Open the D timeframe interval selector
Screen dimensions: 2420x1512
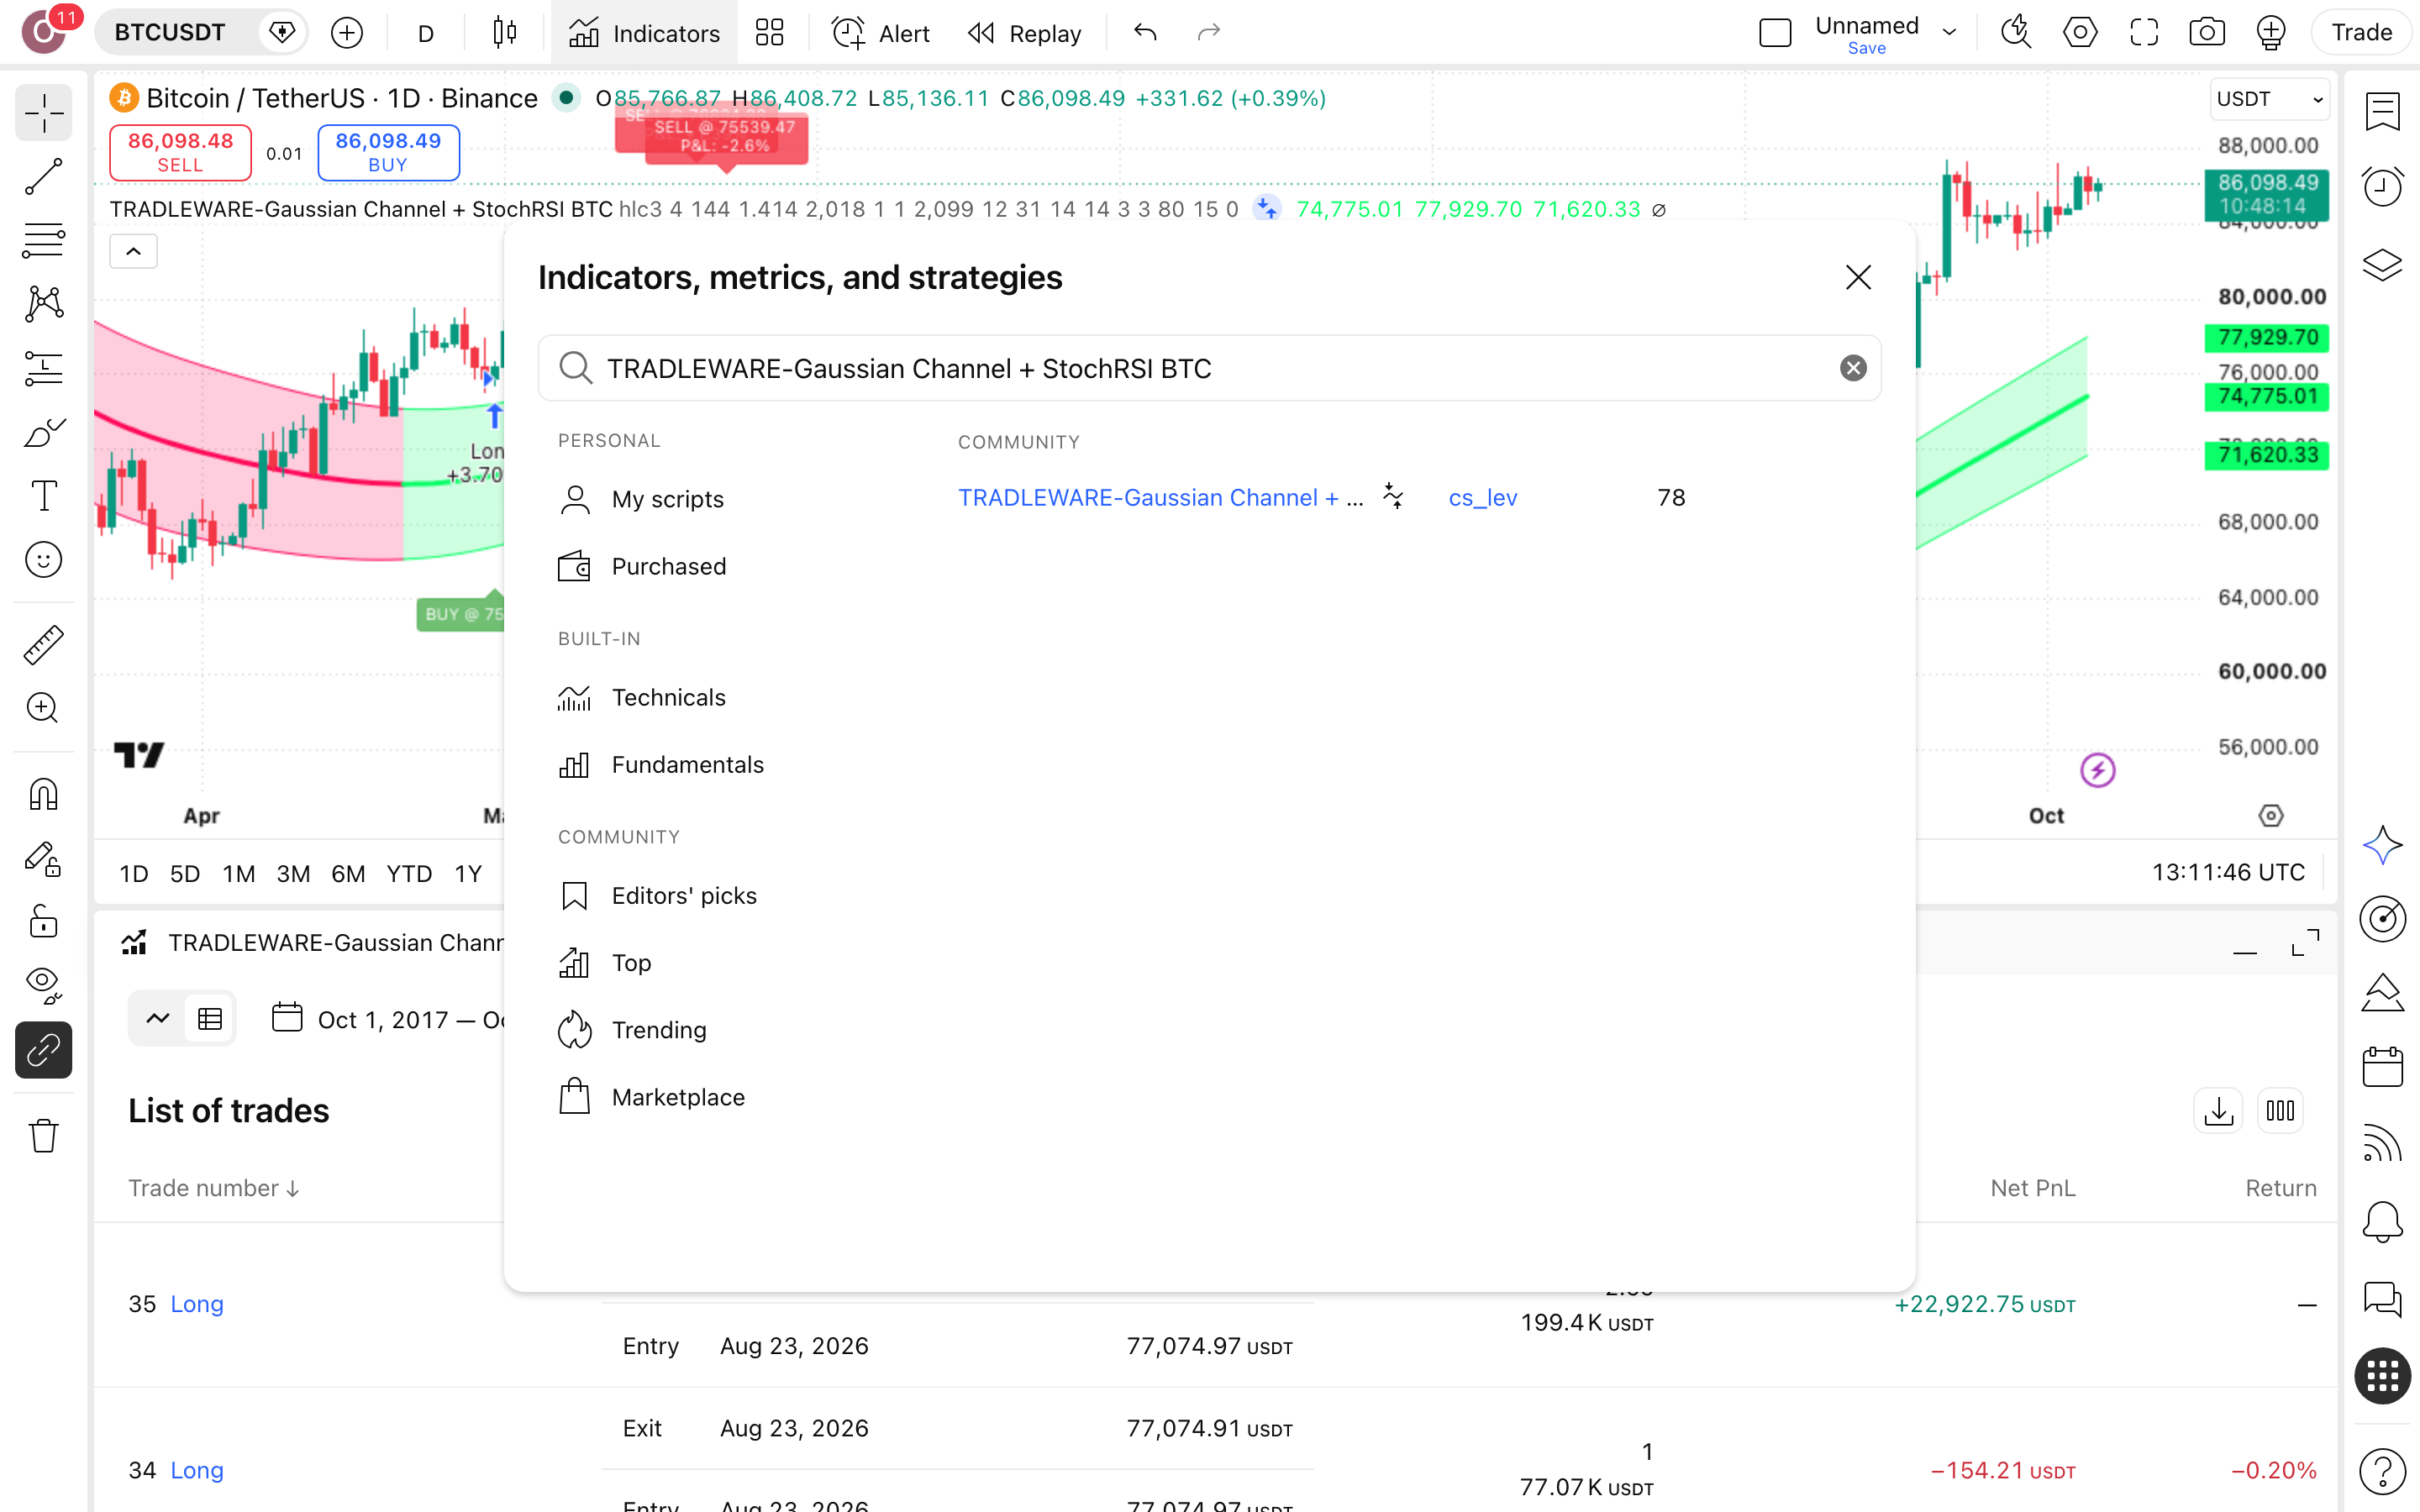426,33
